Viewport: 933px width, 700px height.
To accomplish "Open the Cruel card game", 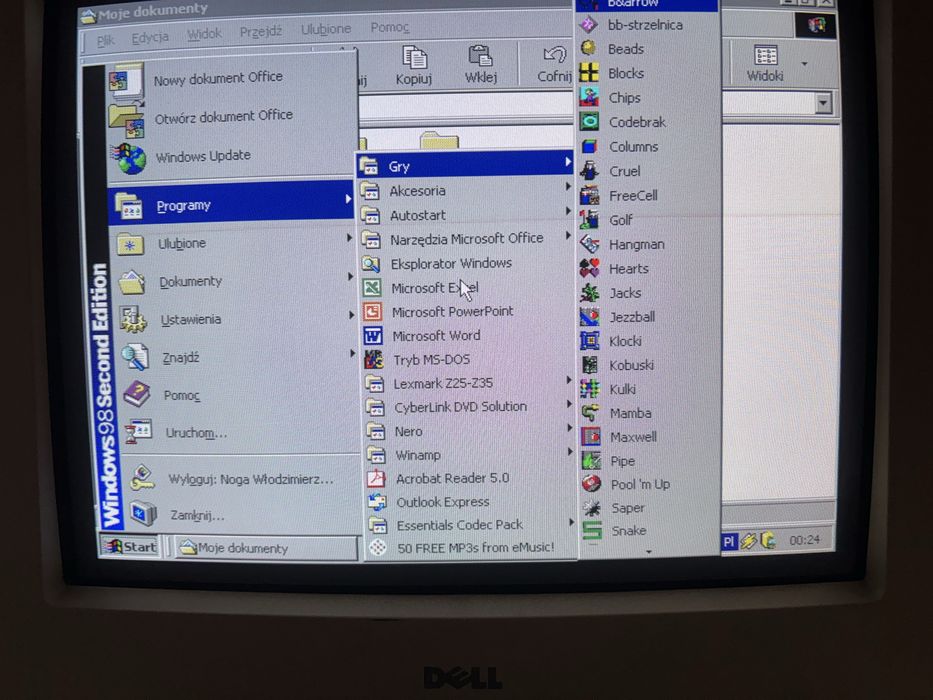I will [647, 171].
